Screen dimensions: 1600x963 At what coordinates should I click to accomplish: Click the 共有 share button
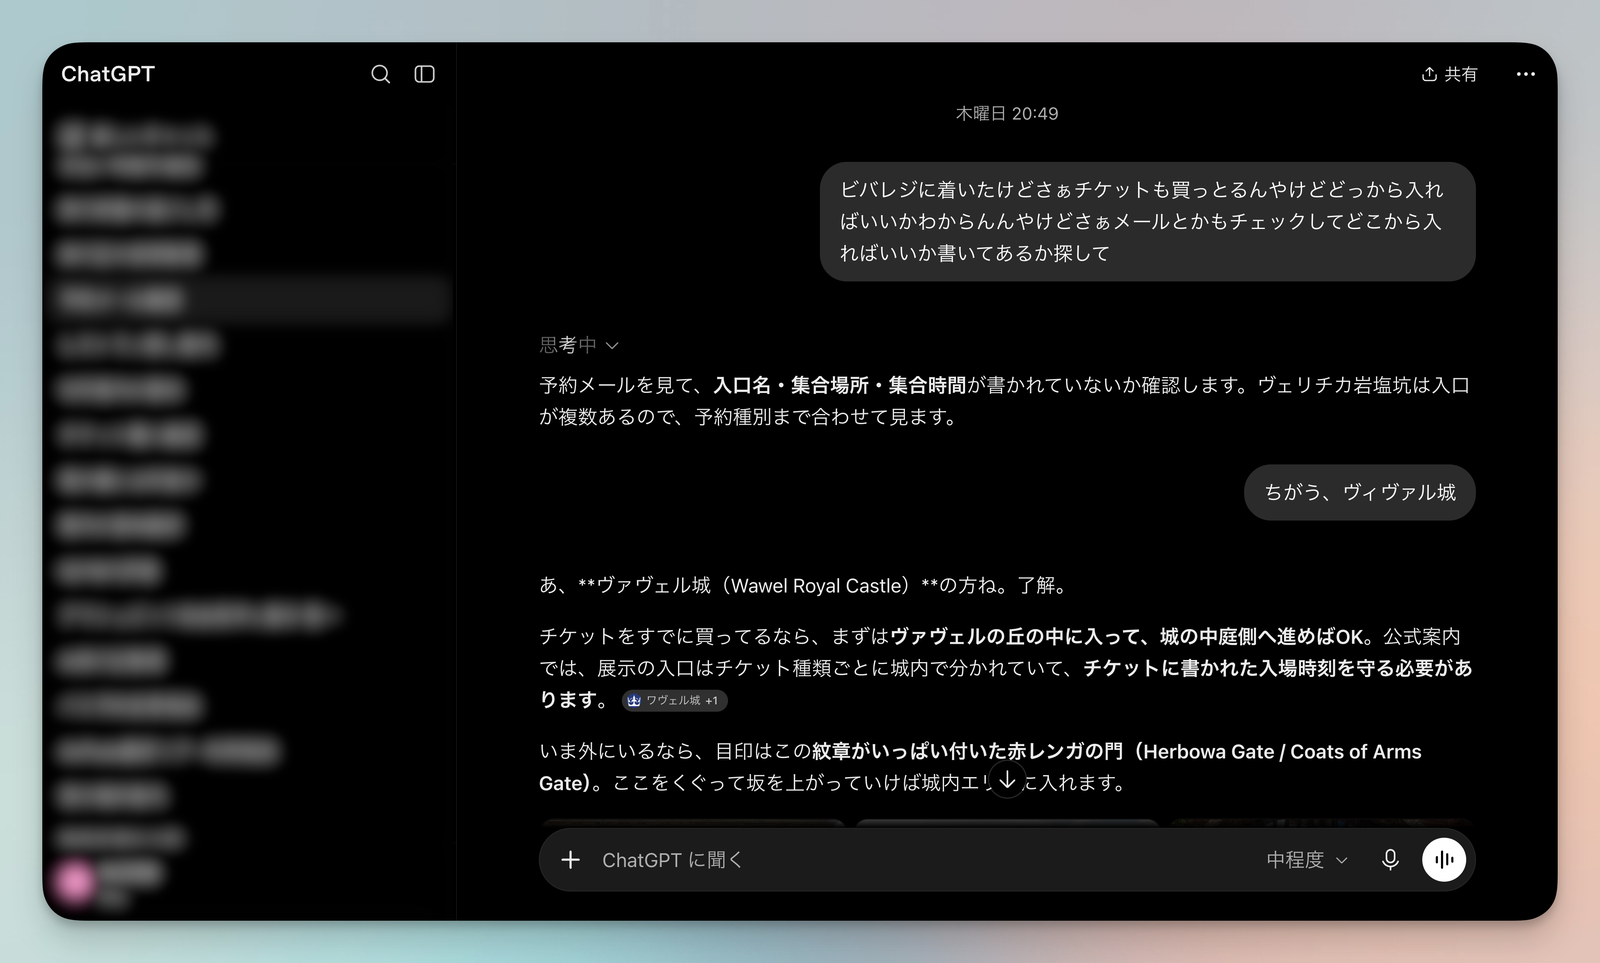(1449, 74)
